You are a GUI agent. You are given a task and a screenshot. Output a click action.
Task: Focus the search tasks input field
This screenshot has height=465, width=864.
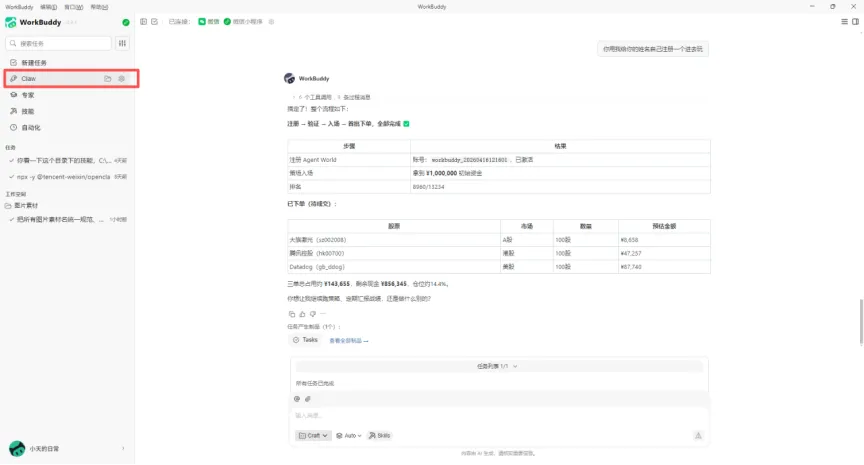(x=58, y=44)
